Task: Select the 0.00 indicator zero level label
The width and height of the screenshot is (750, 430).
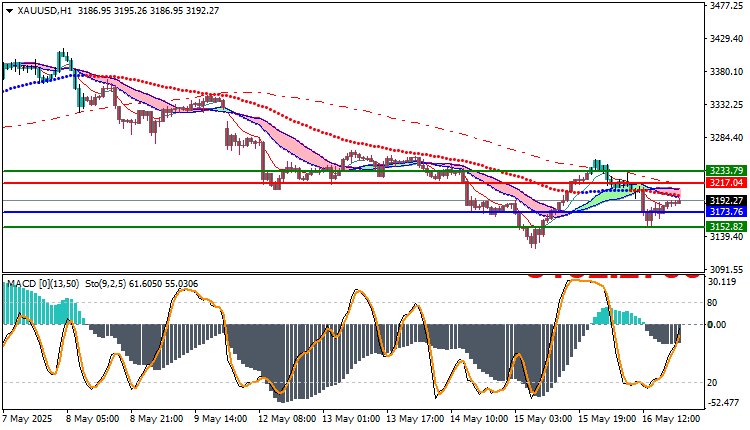Action: point(717,325)
